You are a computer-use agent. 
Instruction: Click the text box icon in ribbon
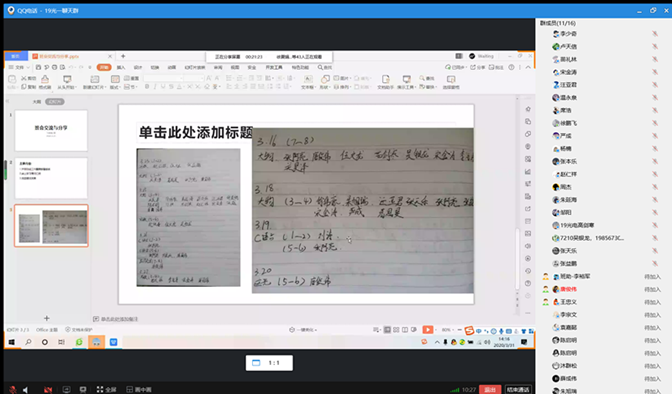308,81
